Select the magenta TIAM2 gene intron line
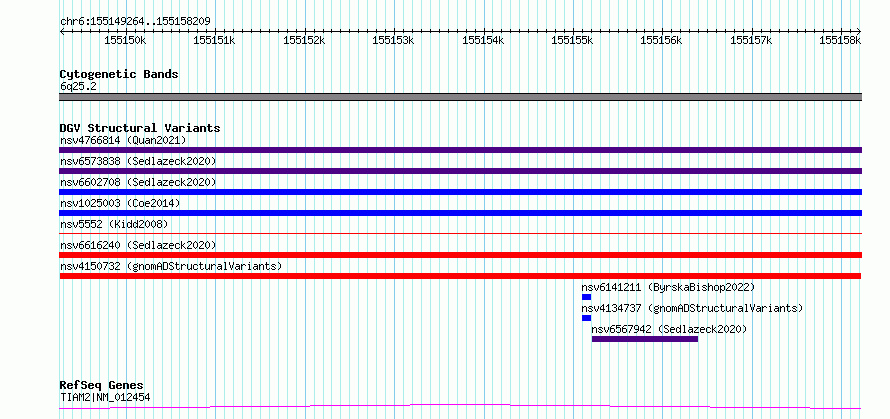 pos(460,406)
